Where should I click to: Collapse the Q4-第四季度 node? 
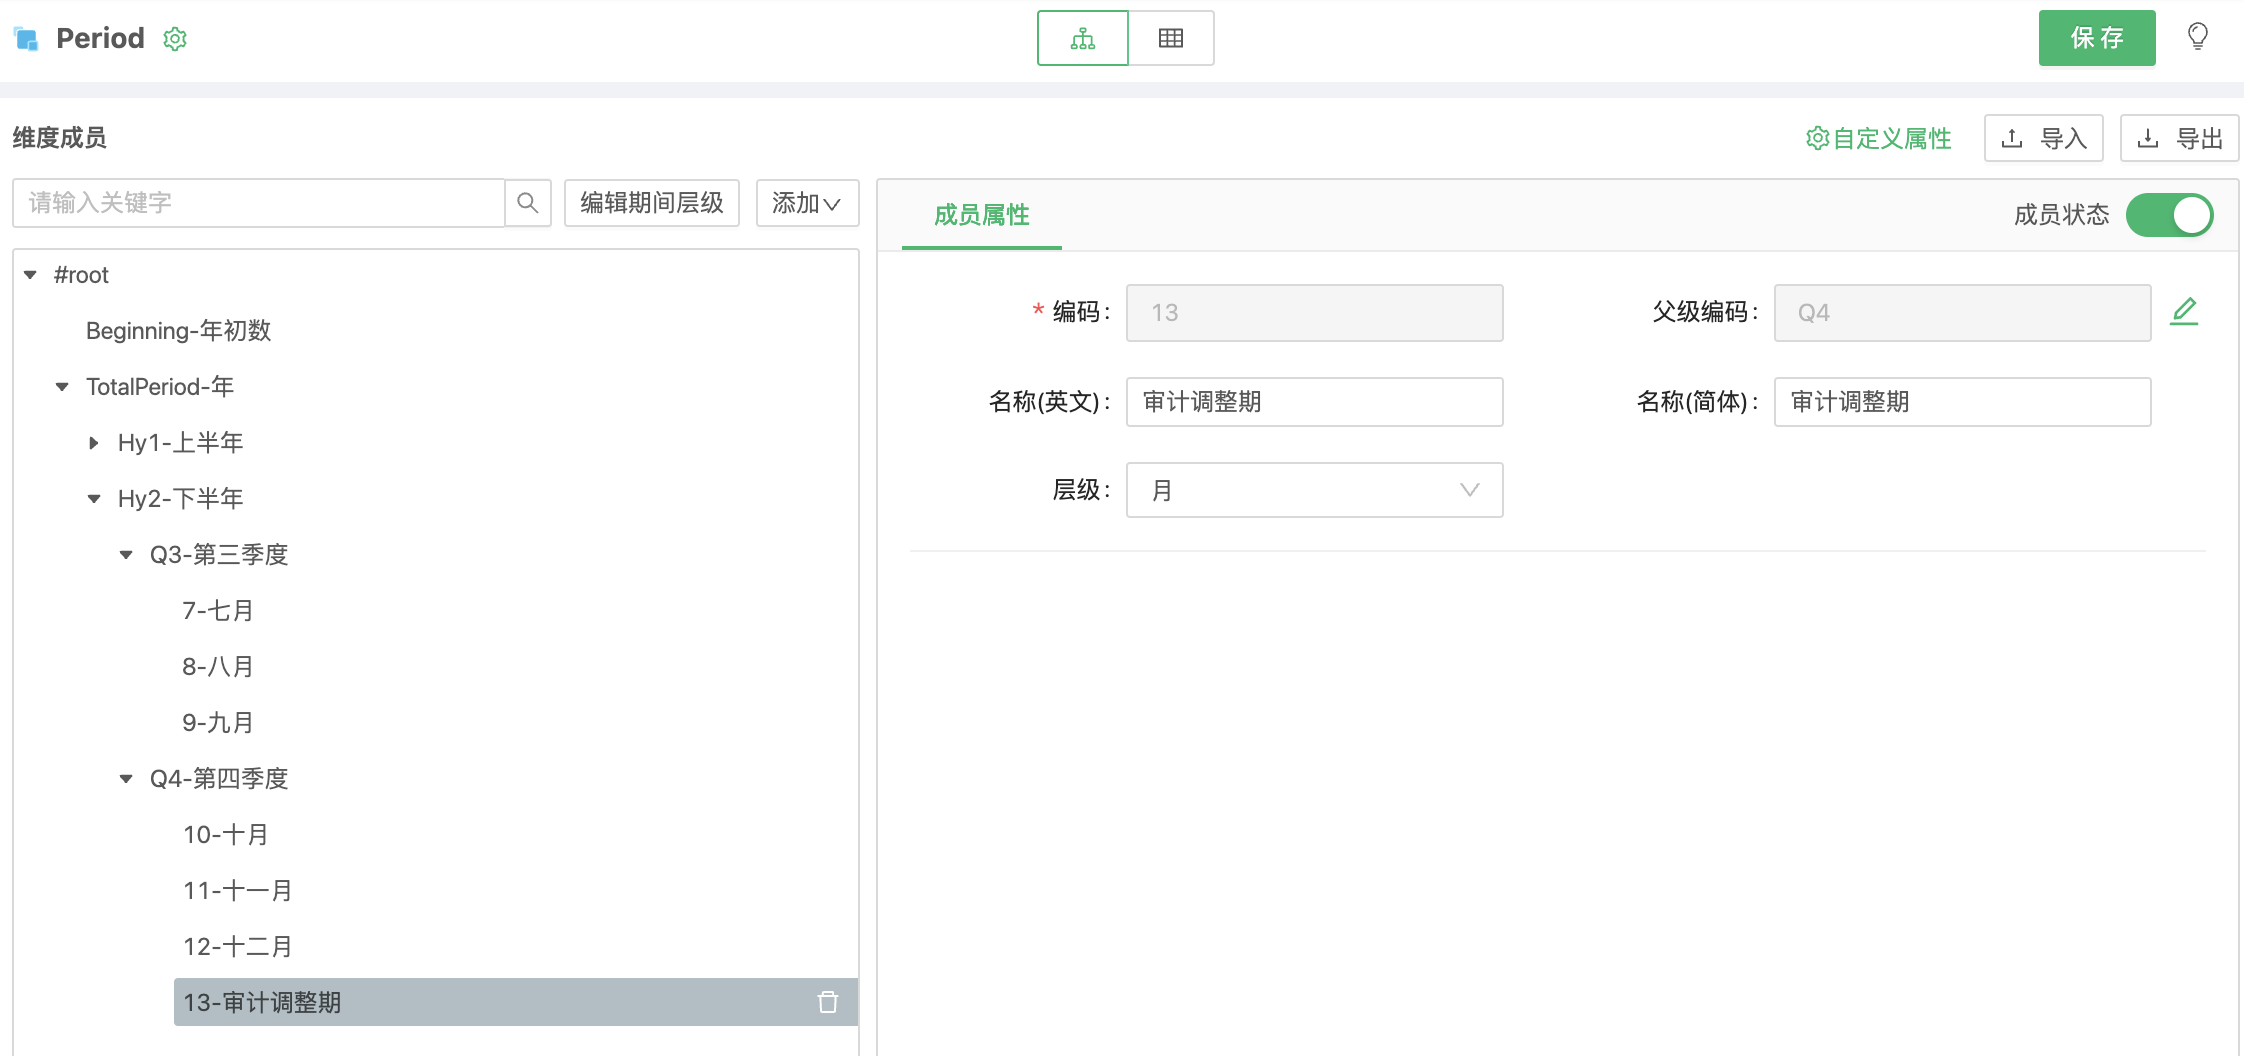click(126, 779)
